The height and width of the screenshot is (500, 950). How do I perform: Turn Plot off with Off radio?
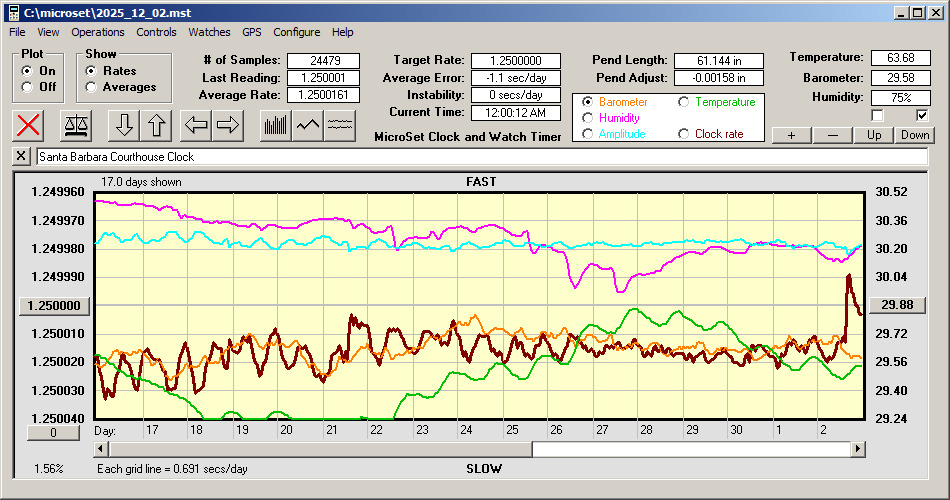point(27,87)
